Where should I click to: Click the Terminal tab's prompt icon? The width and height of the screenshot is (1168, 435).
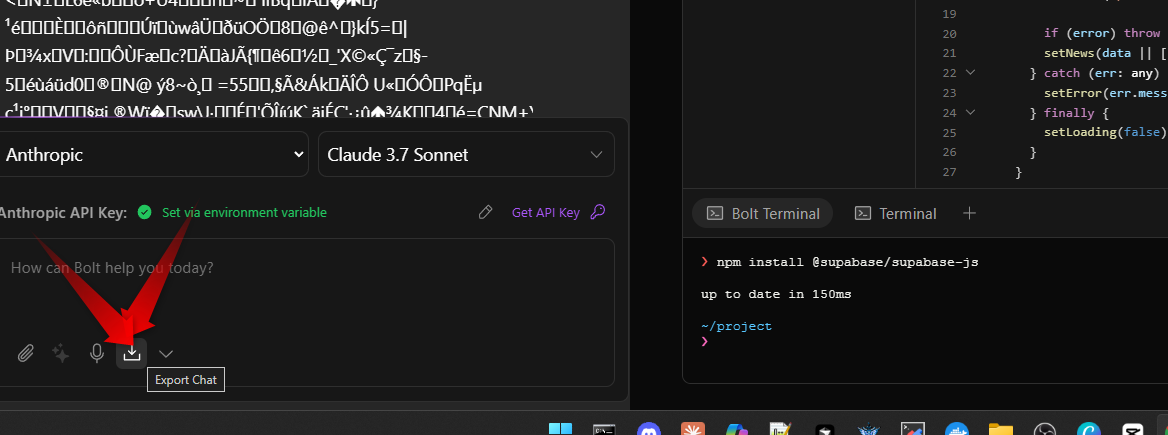pyautogui.click(x=863, y=213)
